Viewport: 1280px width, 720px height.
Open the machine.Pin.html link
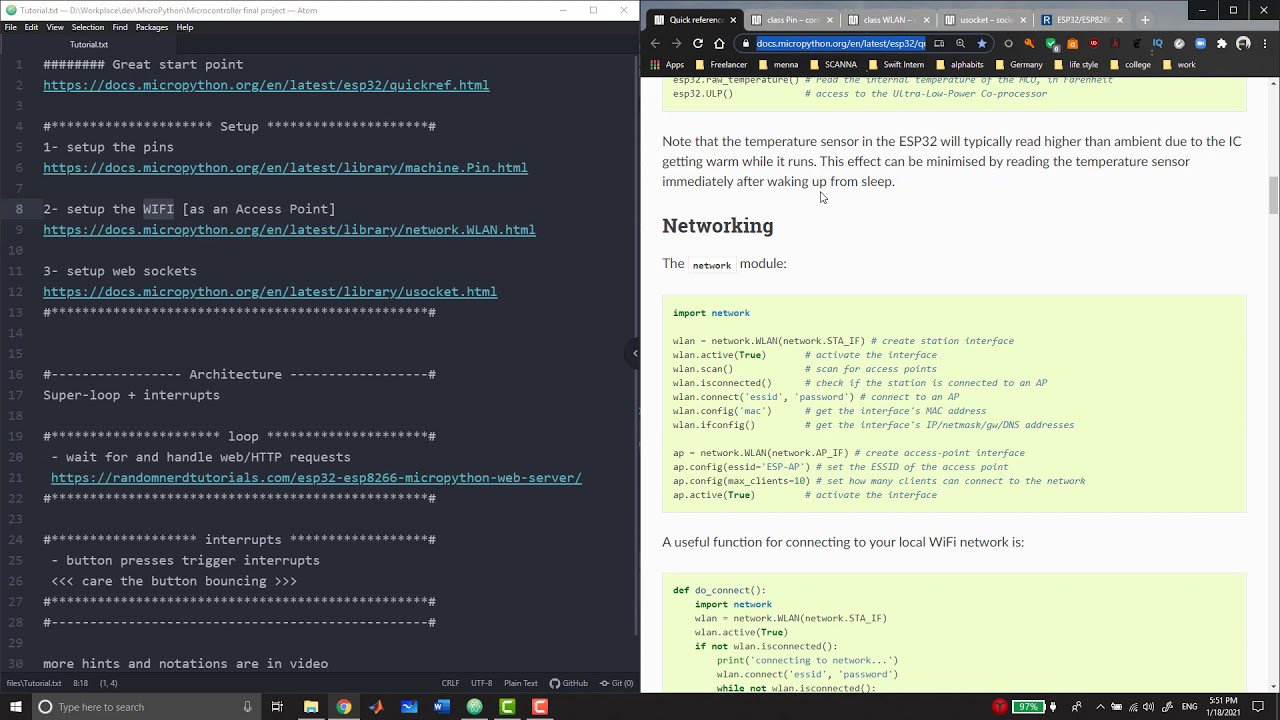[x=285, y=168]
